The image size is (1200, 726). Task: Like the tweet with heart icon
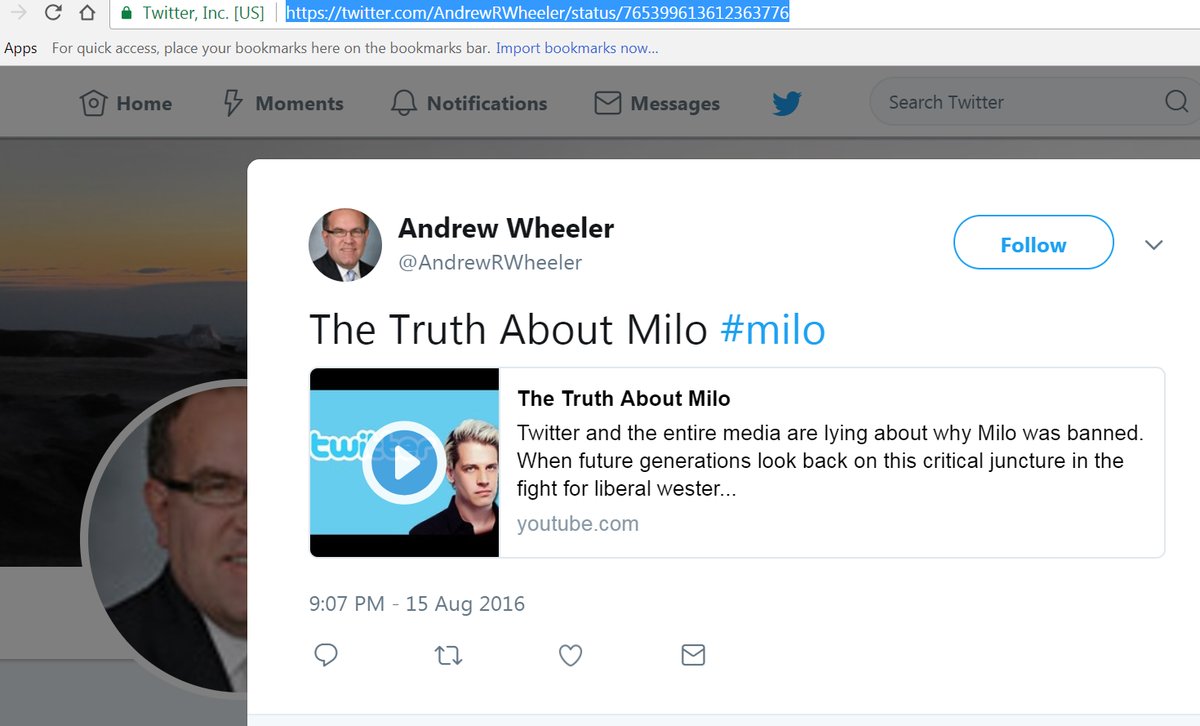[x=570, y=655]
